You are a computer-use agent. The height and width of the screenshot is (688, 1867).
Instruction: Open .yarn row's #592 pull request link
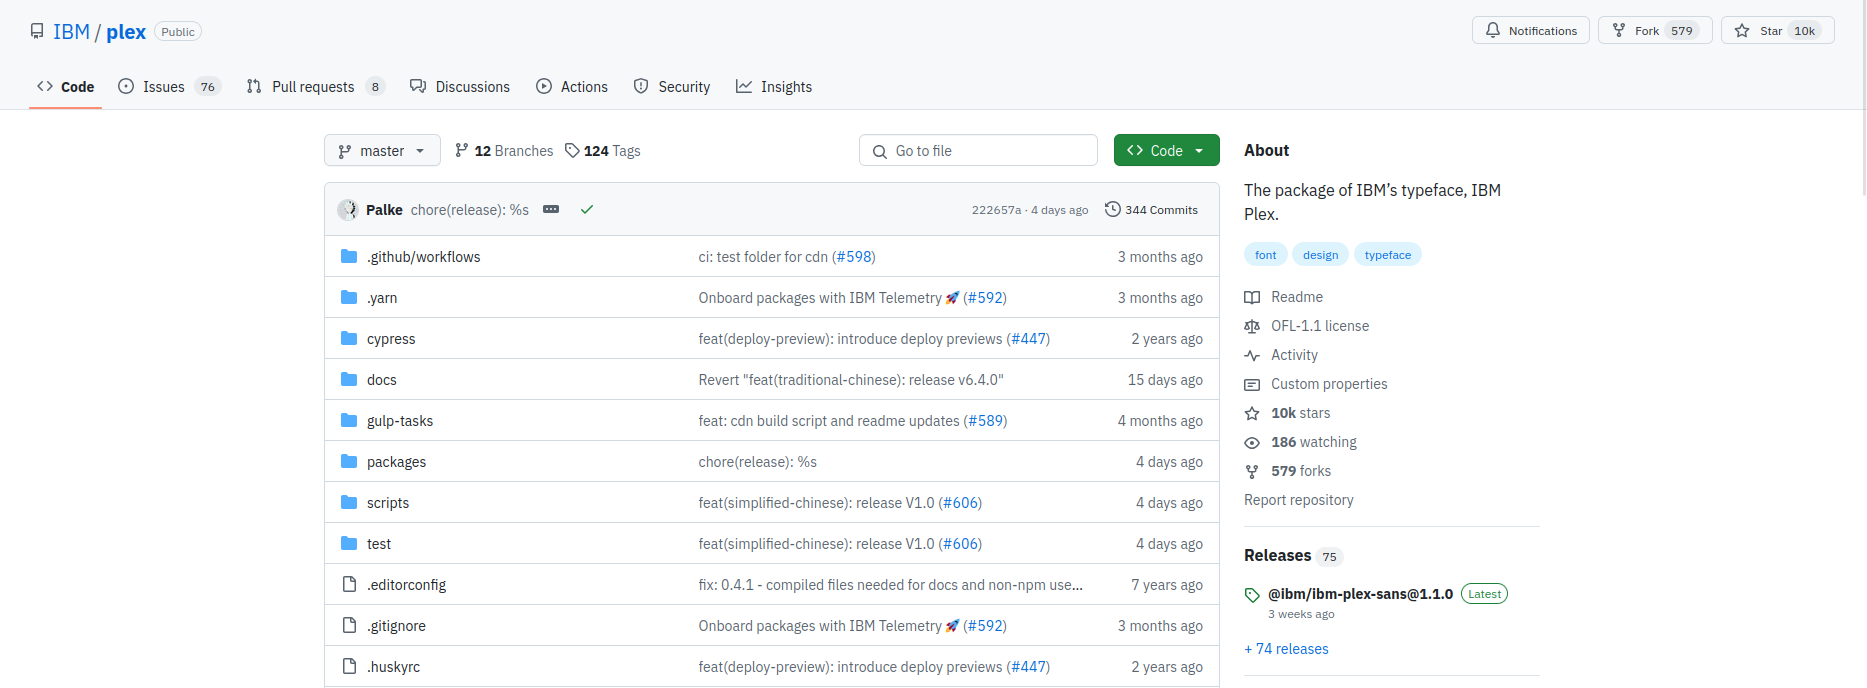[985, 298]
